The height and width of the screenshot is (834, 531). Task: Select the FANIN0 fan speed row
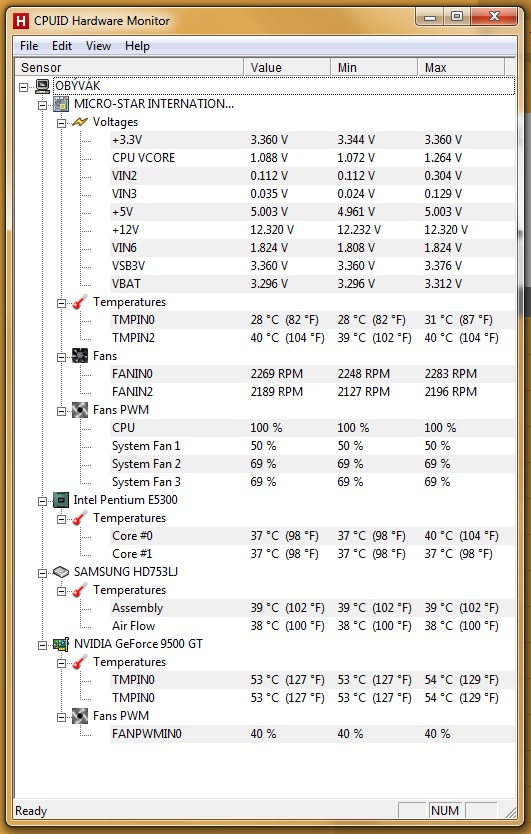(x=312, y=374)
